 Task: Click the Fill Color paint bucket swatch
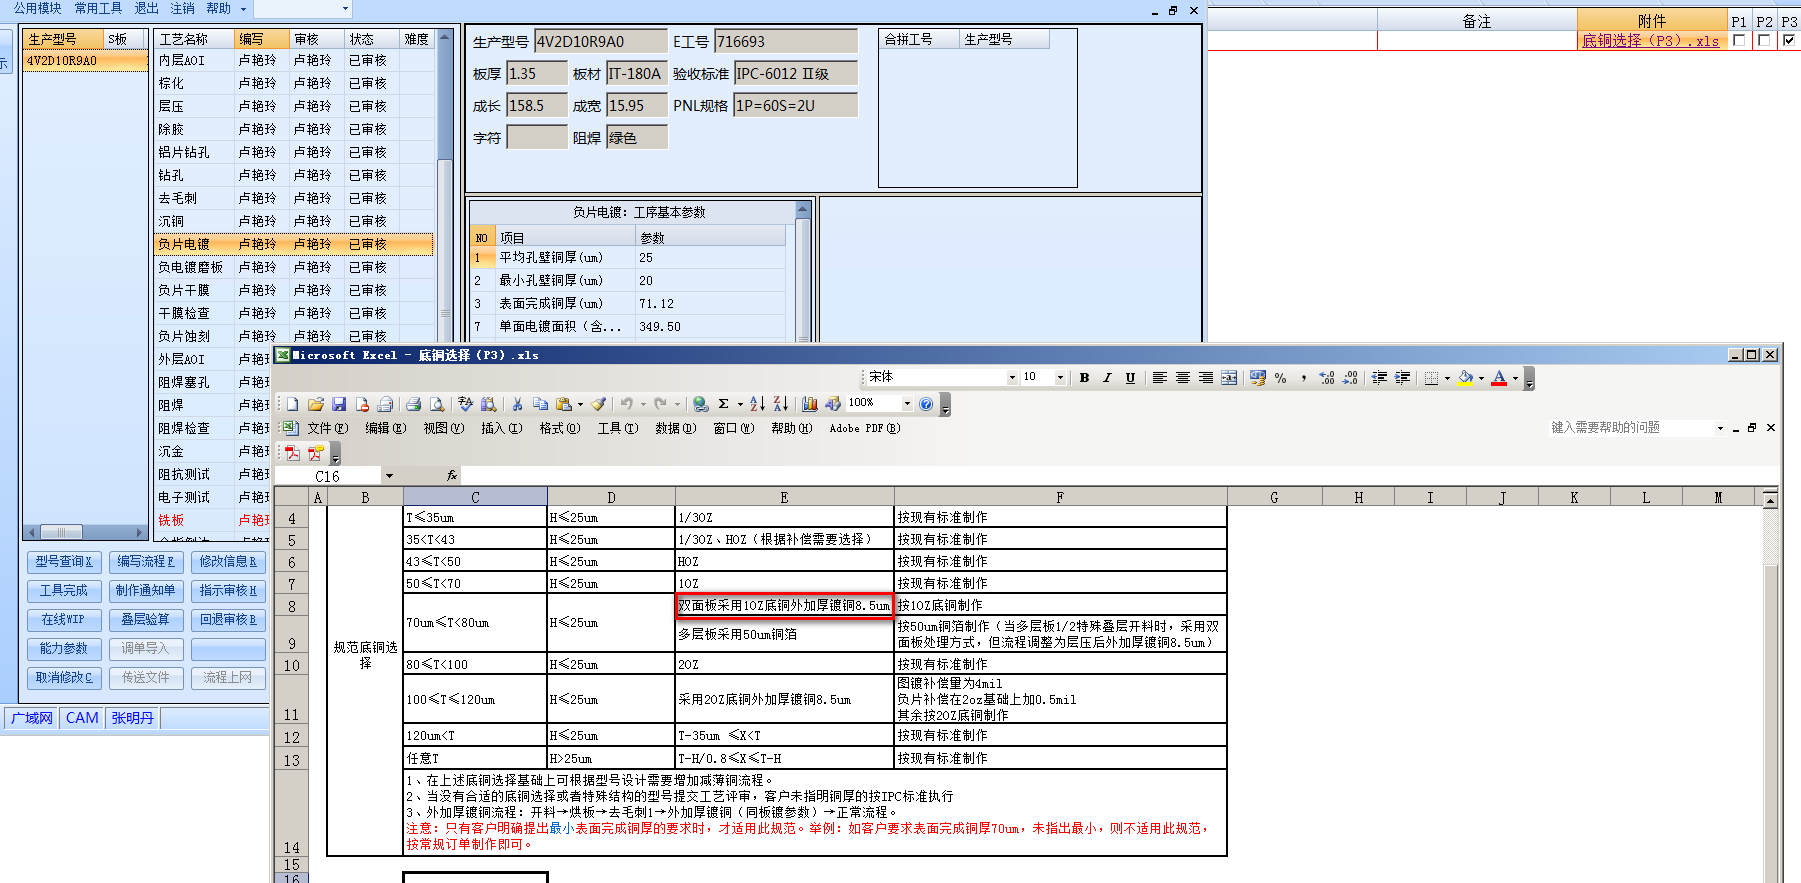1465,377
